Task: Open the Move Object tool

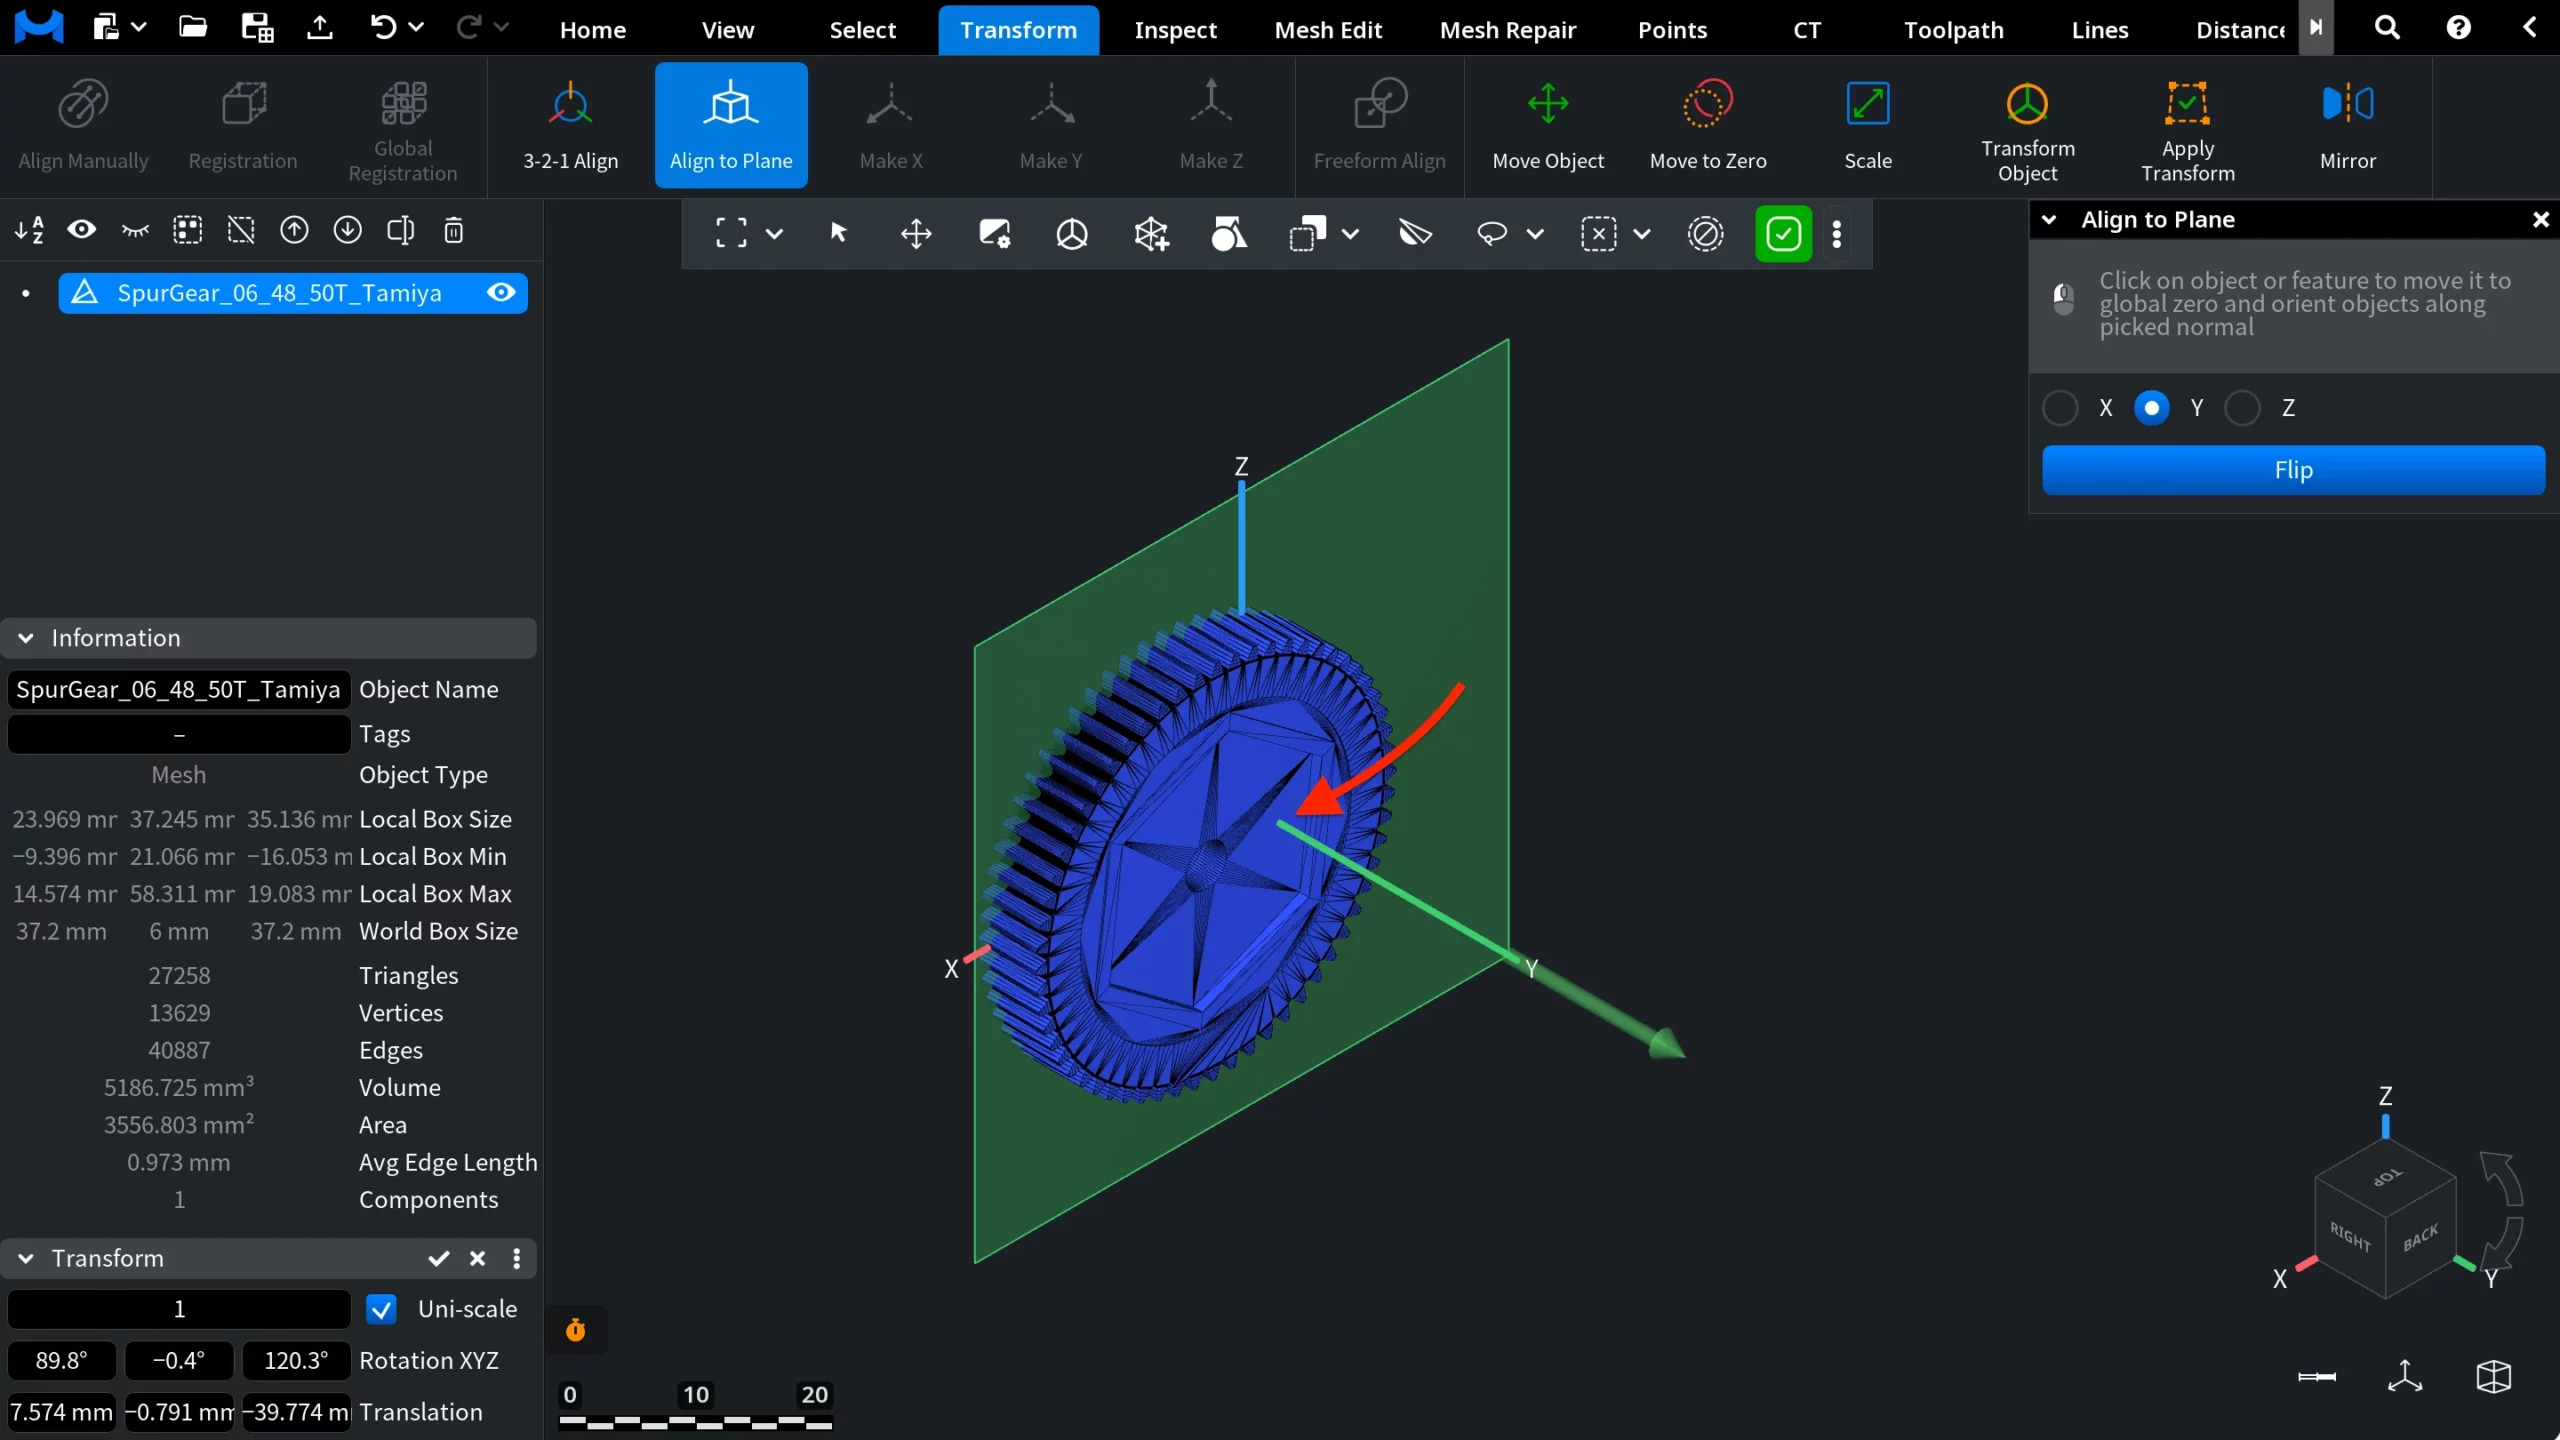Action: click(x=1547, y=125)
